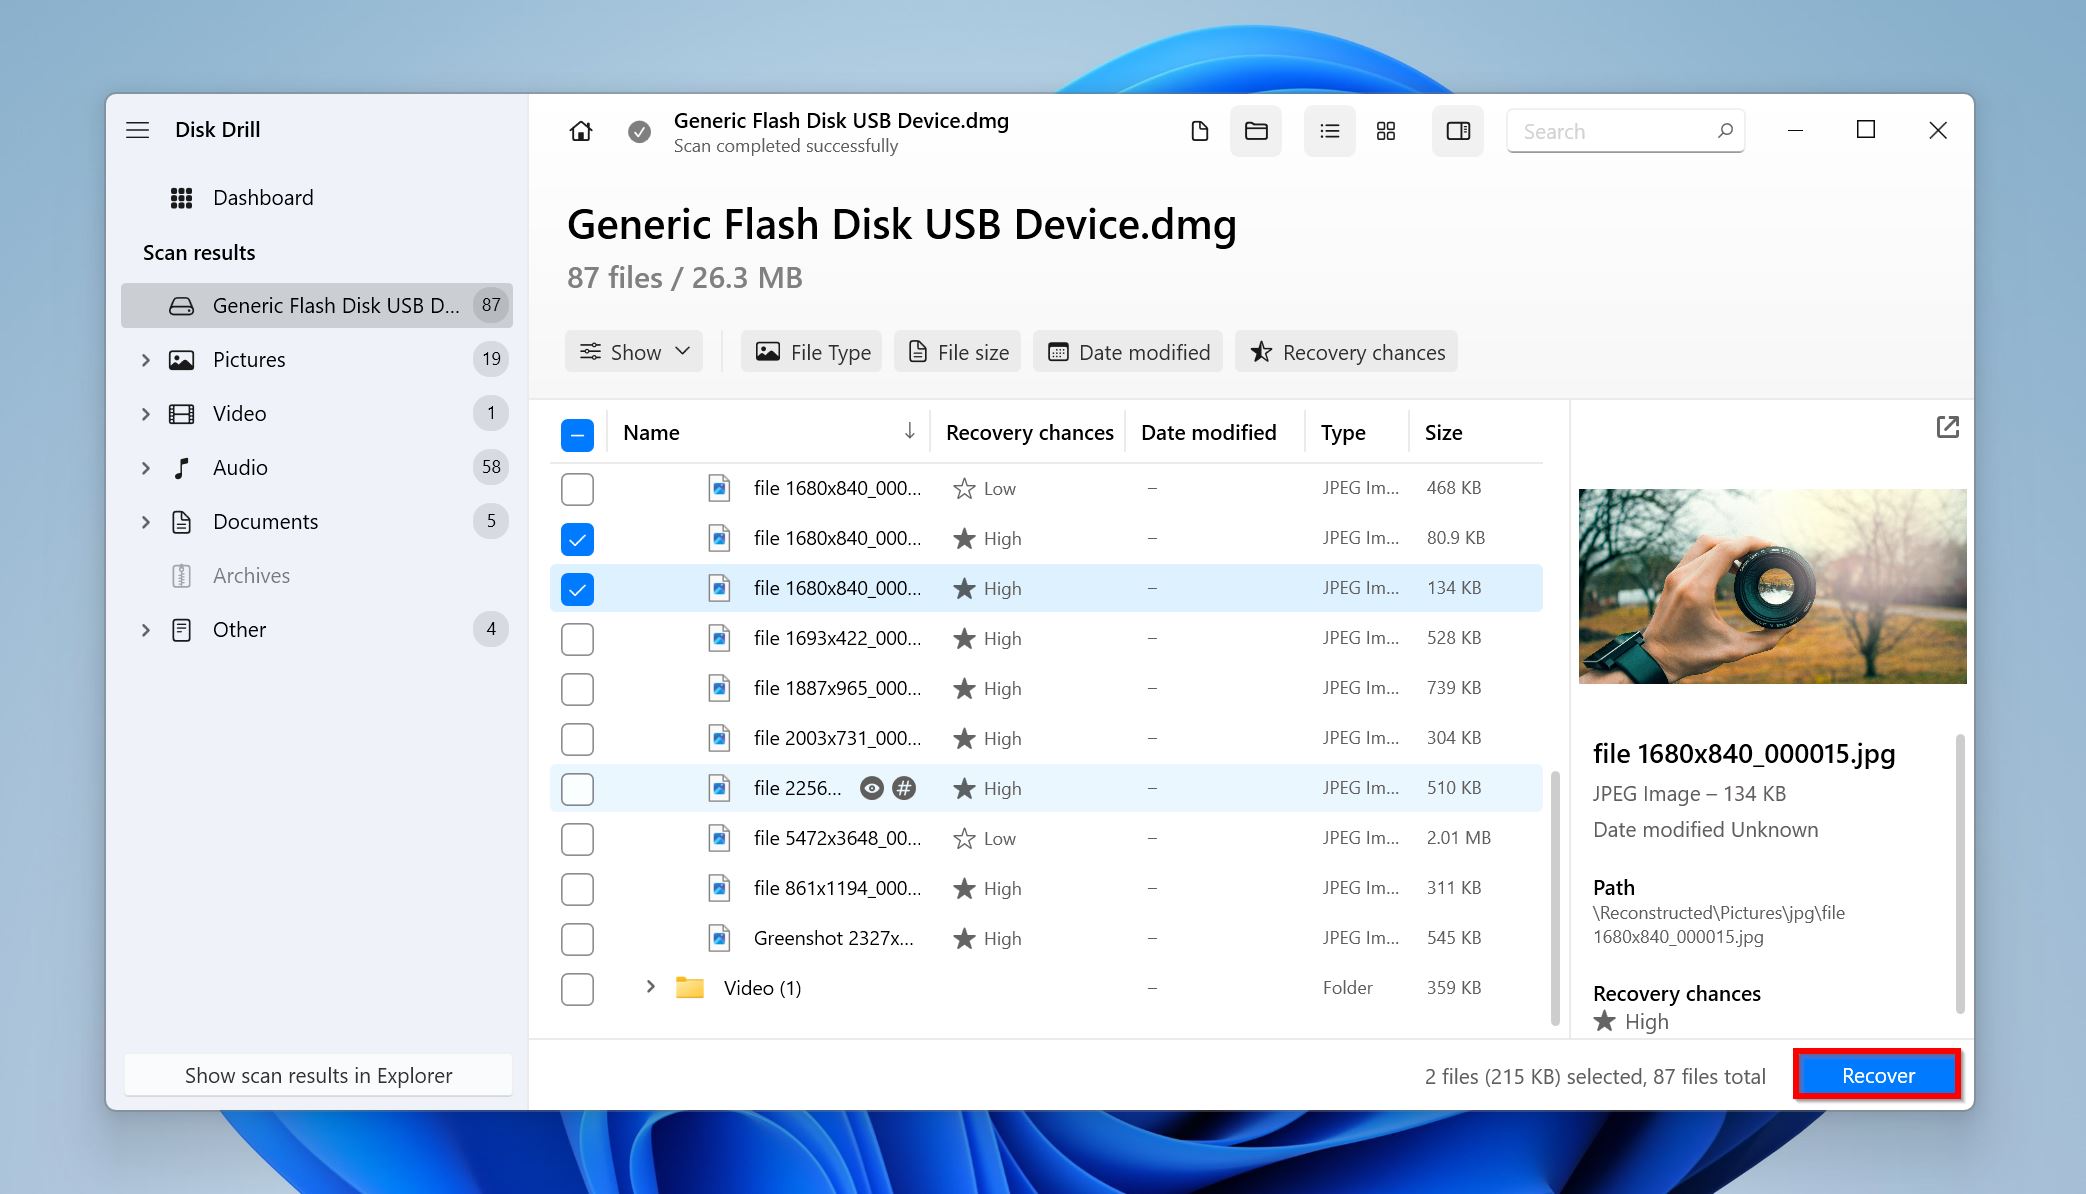2086x1194 pixels.
Task: Click Show scan results in Explorer
Action: [x=318, y=1075]
